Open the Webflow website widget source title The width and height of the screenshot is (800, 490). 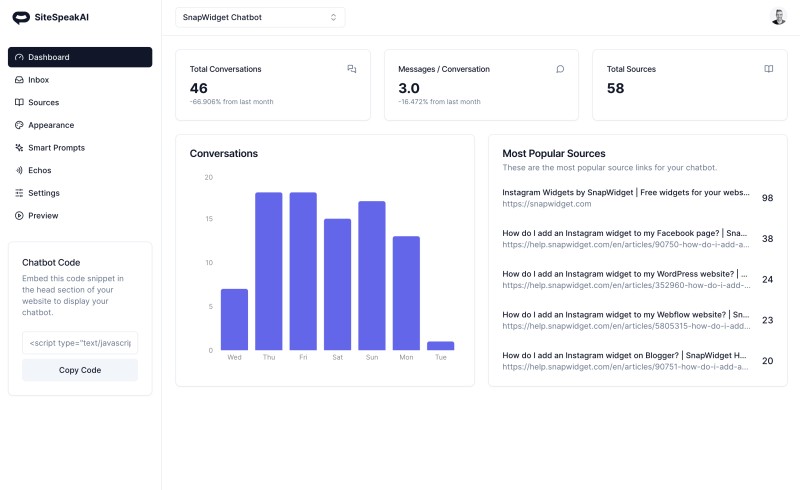click(626, 315)
